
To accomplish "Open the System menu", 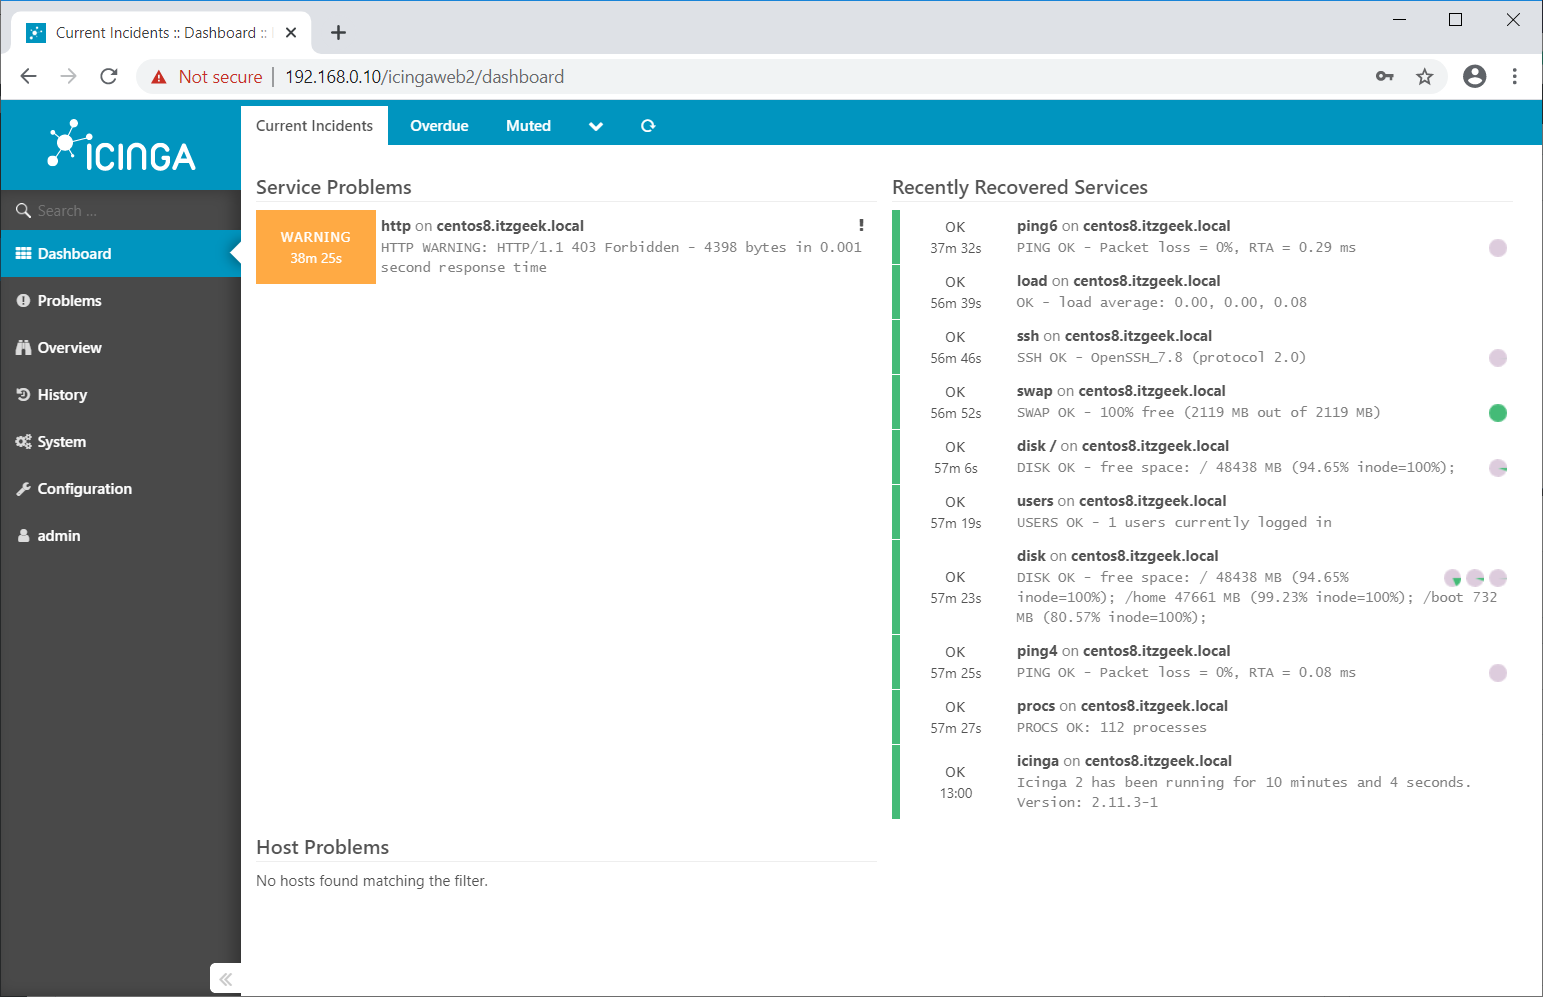I will (121, 442).
